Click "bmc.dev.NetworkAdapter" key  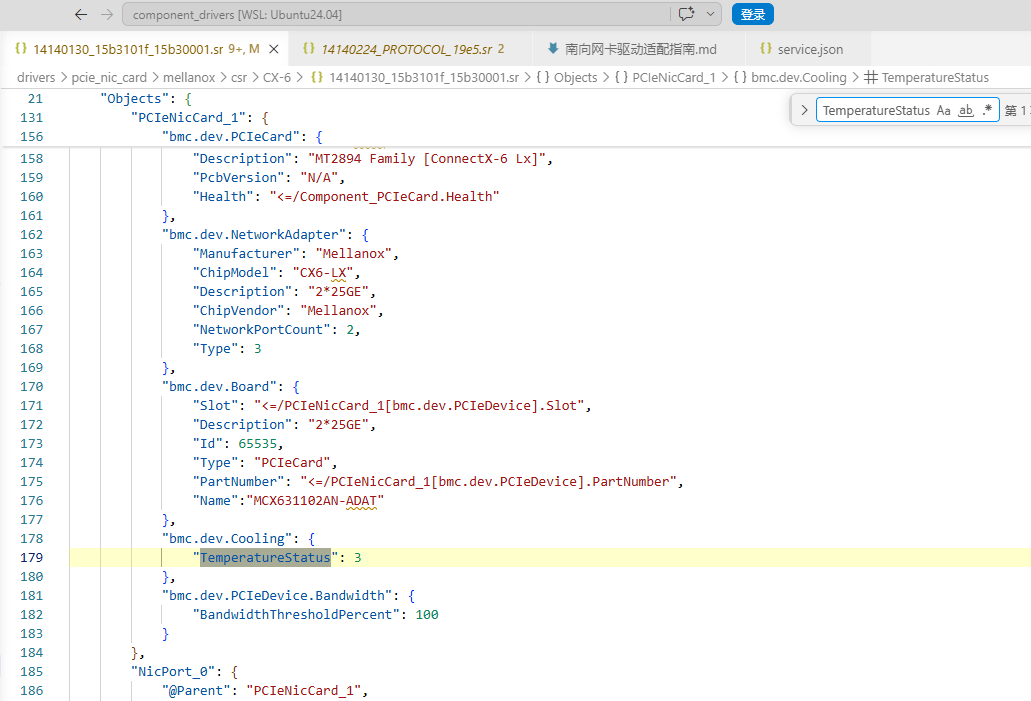pyautogui.click(x=254, y=235)
